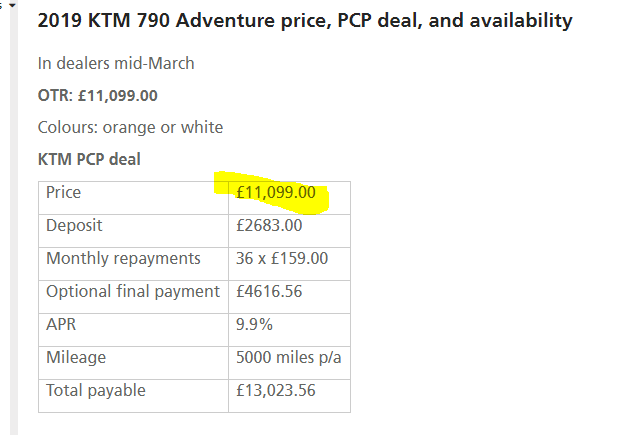Click the page heading about 2019 KTM 790 Adventure
The width and height of the screenshot is (622, 435).
tap(305, 20)
